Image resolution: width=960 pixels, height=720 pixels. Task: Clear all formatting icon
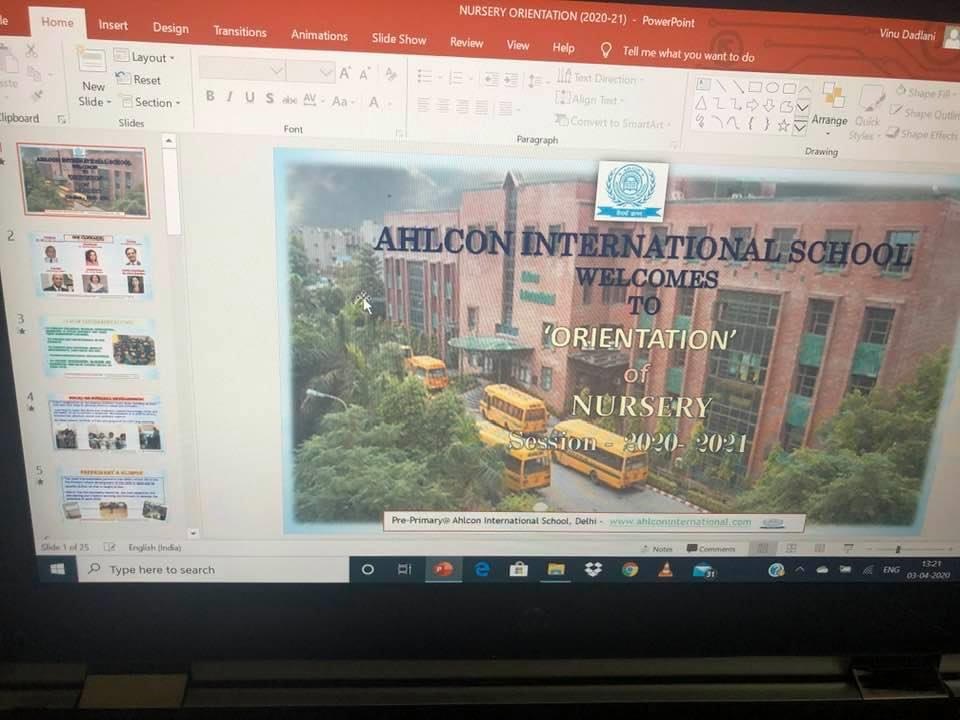coord(391,75)
